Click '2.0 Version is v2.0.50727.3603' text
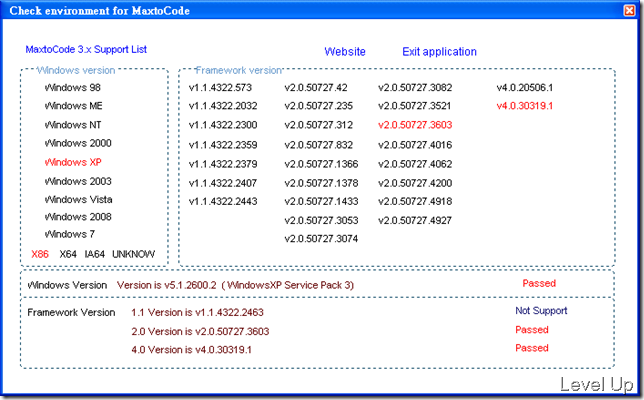 click(200, 331)
